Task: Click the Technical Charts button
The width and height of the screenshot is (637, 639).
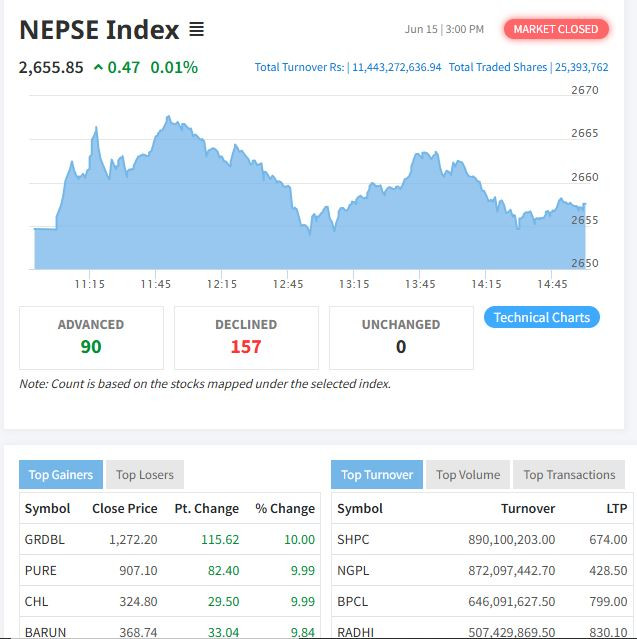Action: 541,317
